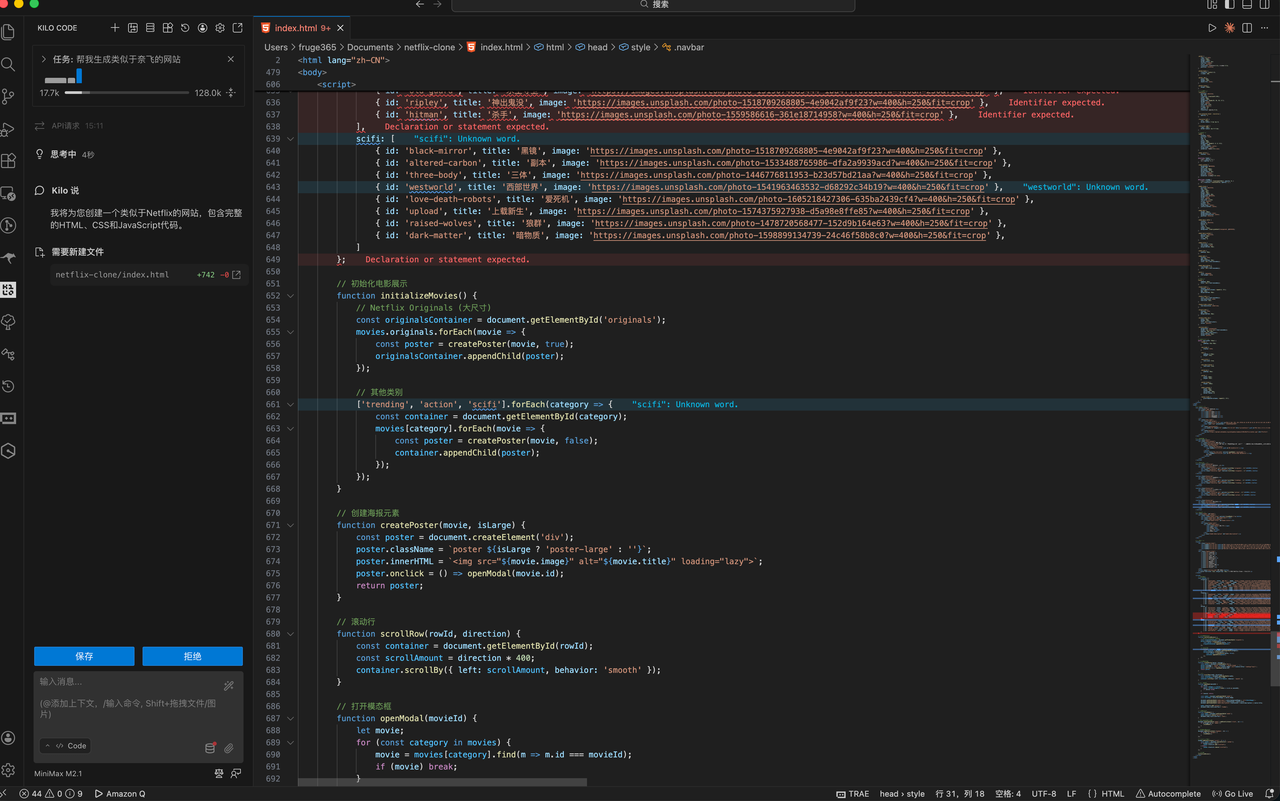Open the Search view in activity bar

pos(8,64)
